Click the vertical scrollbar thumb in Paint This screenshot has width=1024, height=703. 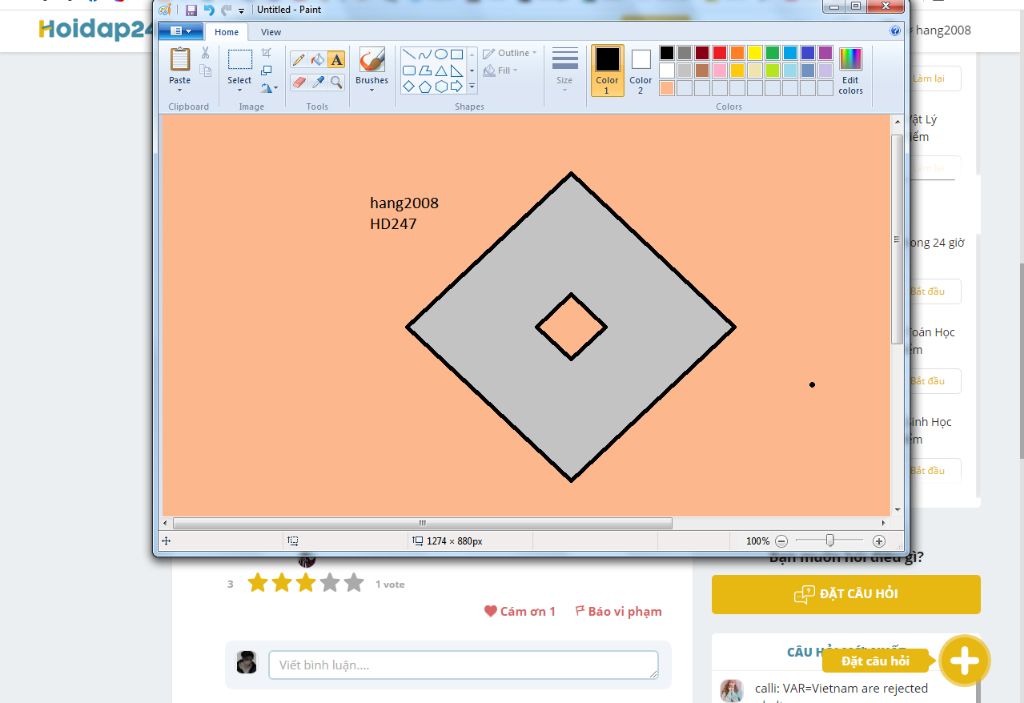pyautogui.click(x=897, y=239)
